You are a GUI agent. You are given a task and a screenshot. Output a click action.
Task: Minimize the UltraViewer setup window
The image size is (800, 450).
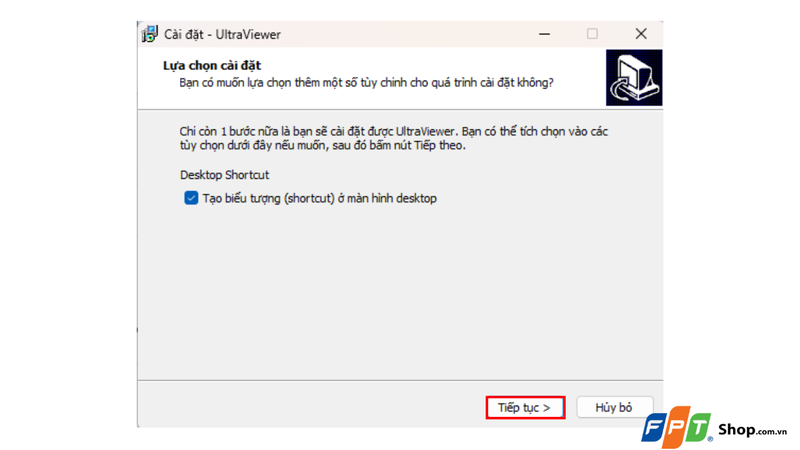[x=544, y=34]
